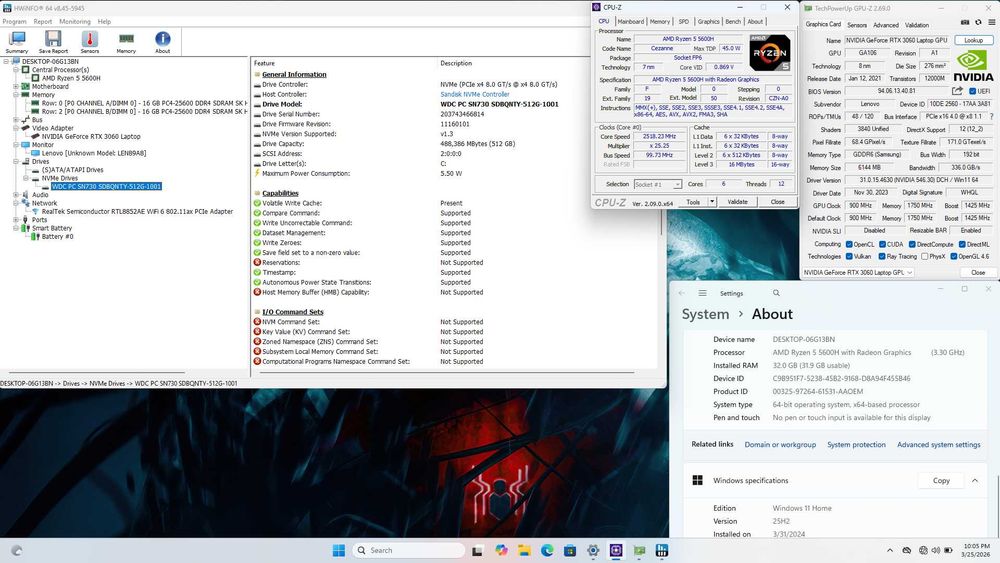Toggle the DirectML checkbox in GPU-Z

pos(962,244)
